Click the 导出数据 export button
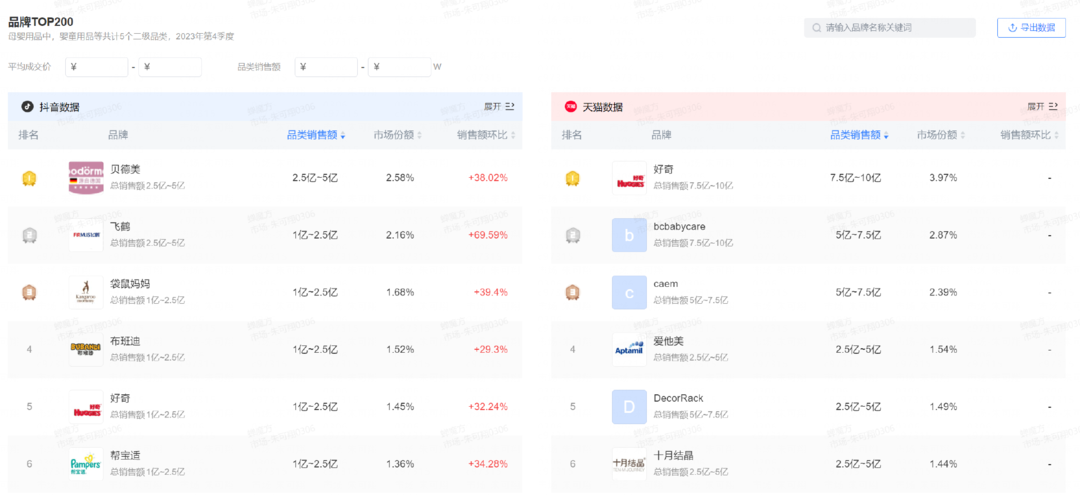Viewport: 1080px width, 495px height. (x=1031, y=28)
